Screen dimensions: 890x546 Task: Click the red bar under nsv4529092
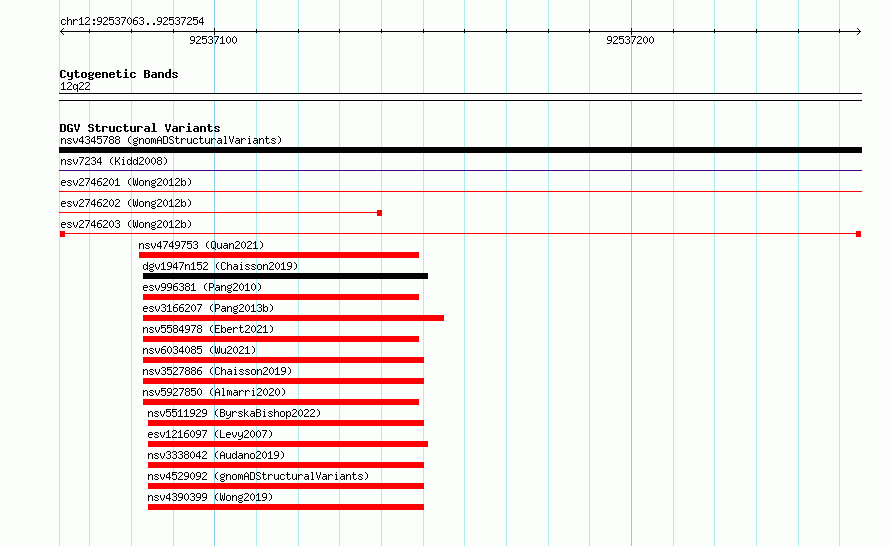click(x=286, y=486)
